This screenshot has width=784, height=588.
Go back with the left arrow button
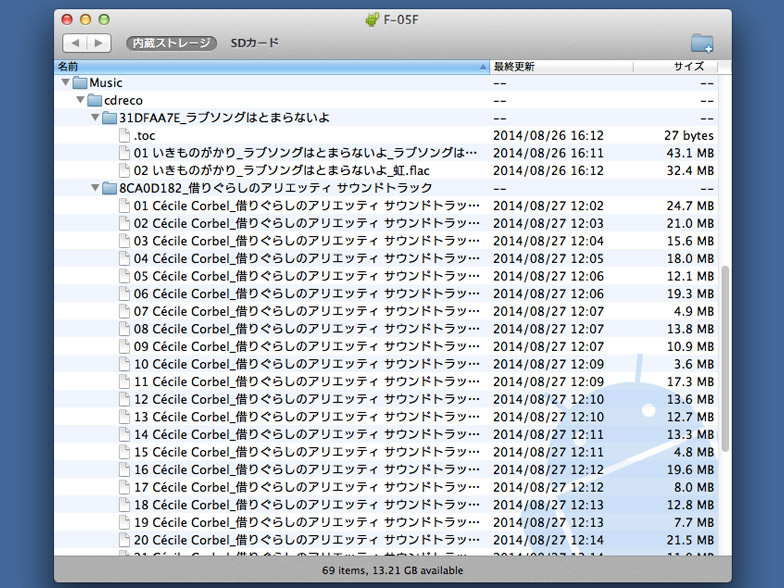pos(75,43)
